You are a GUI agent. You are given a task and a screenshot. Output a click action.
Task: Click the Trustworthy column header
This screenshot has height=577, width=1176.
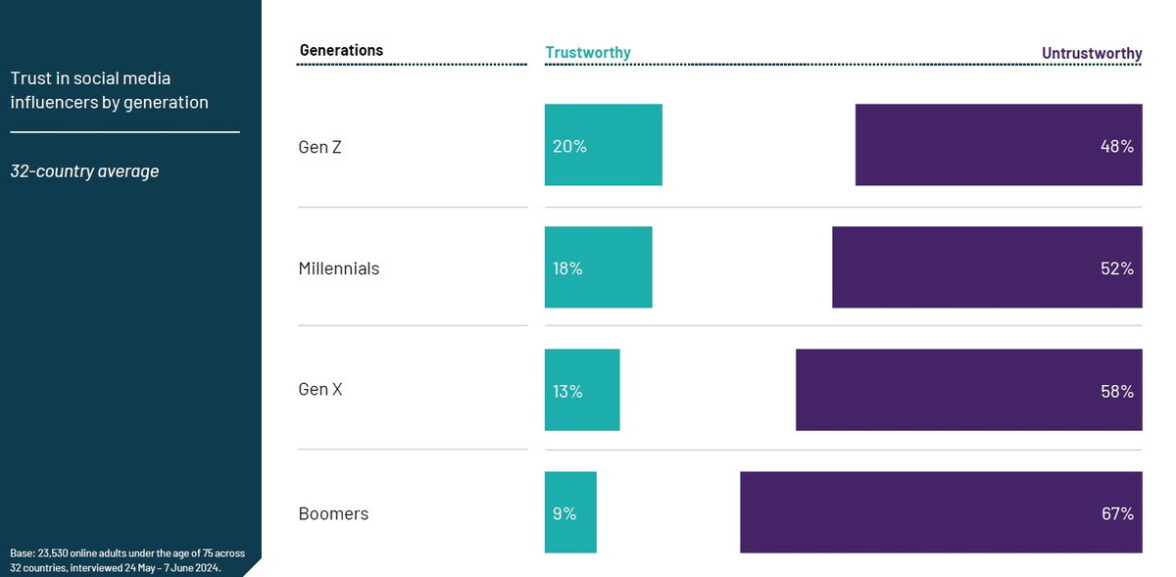point(588,53)
